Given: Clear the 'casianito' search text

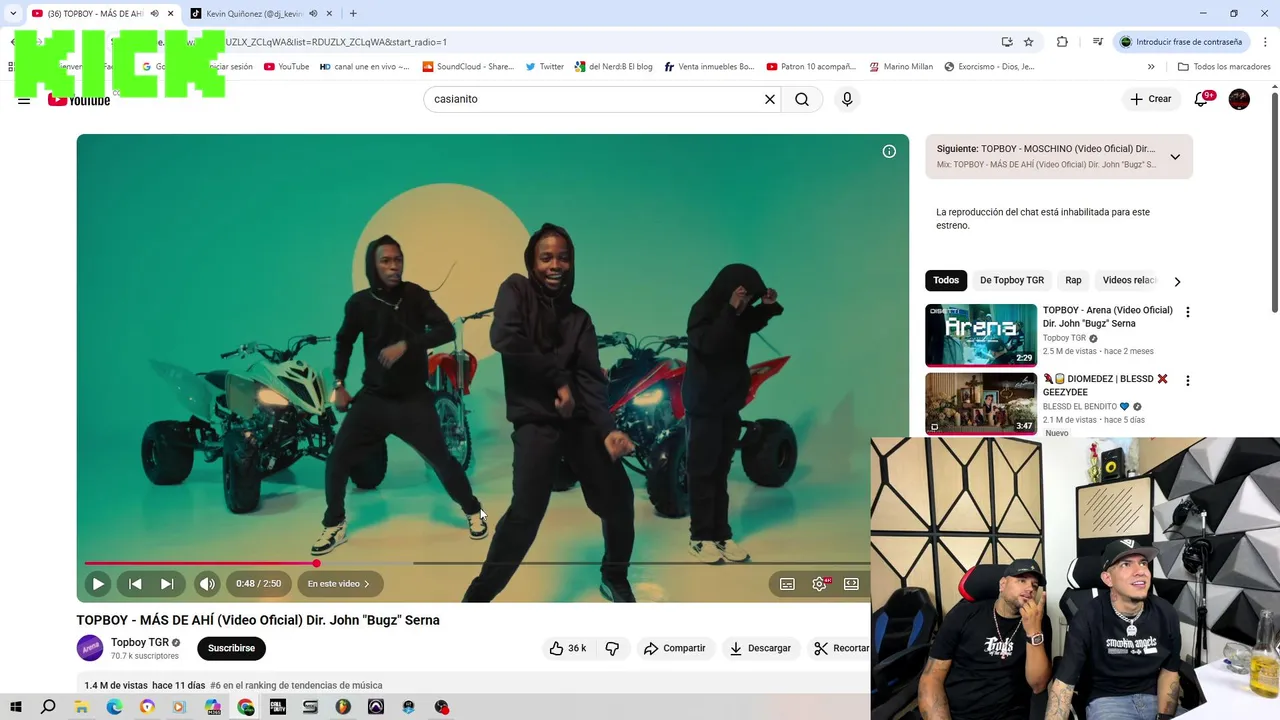Looking at the screenshot, I should point(770,99).
